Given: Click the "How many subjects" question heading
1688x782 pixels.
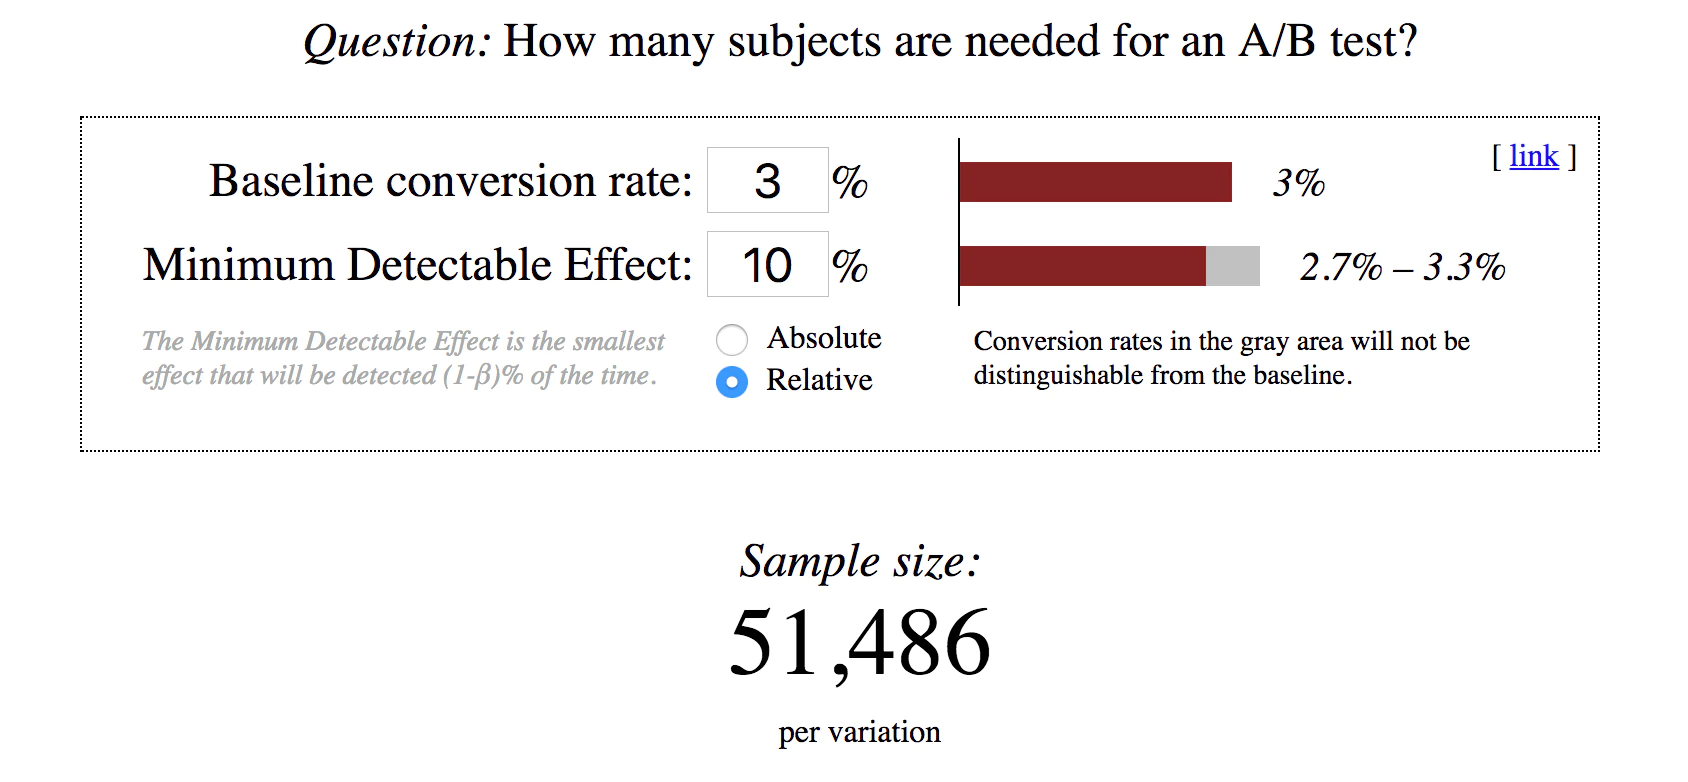Looking at the screenshot, I should (860, 41).
